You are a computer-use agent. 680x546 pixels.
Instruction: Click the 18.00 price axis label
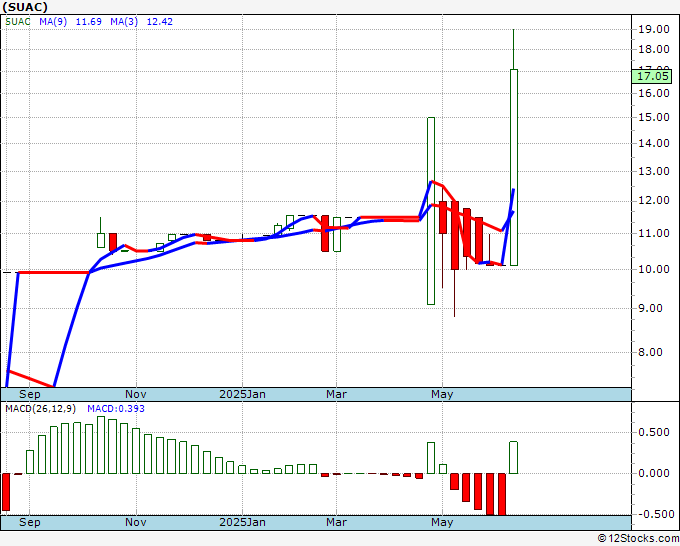[x=654, y=49]
